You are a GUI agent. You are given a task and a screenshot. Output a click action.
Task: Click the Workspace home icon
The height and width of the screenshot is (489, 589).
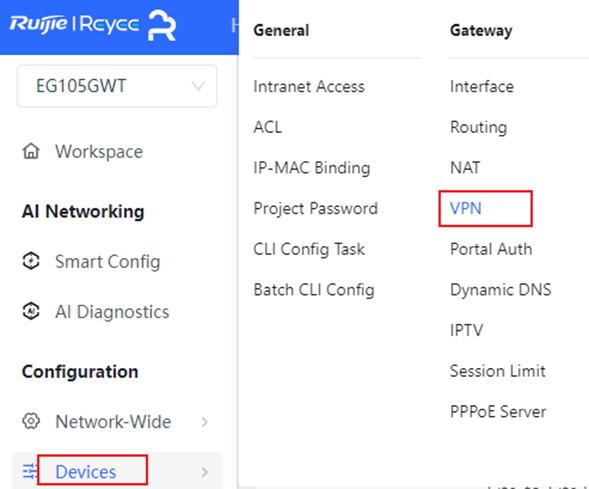pos(31,151)
